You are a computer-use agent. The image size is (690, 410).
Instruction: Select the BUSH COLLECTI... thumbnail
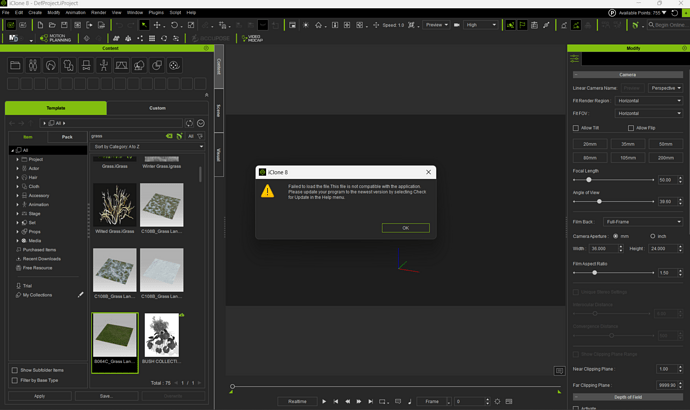click(x=161, y=335)
